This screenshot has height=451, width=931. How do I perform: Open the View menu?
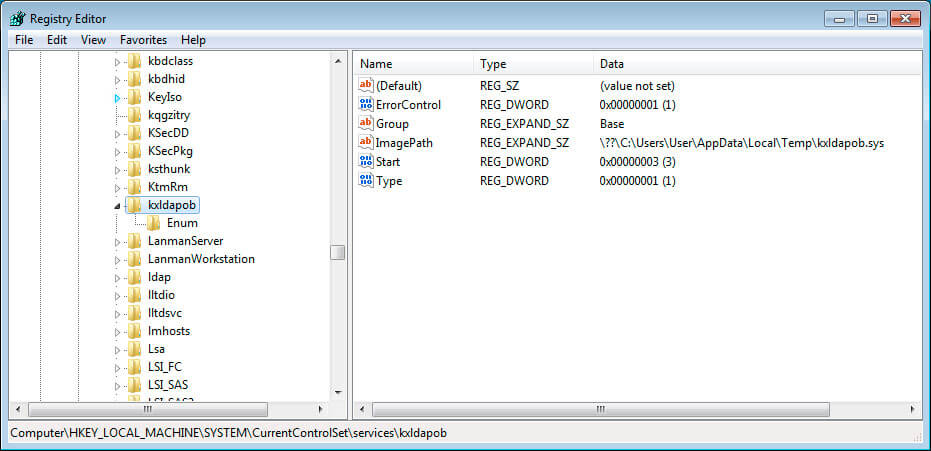click(x=93, y=40)
